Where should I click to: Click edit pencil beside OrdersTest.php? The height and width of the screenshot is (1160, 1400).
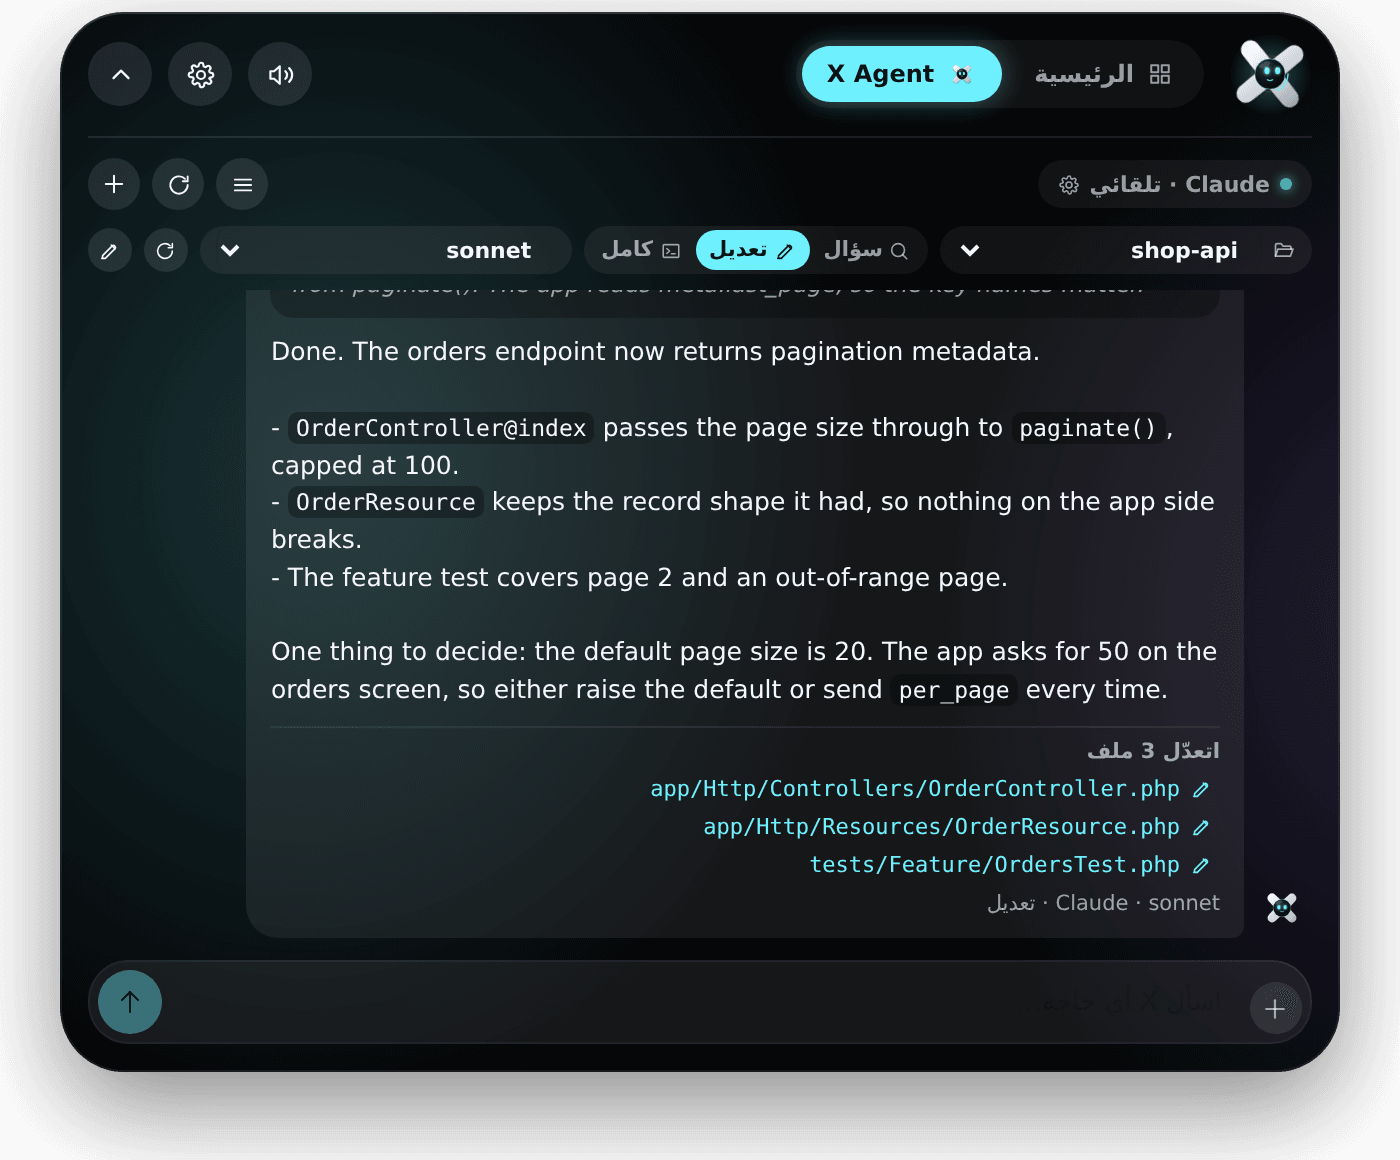(x=1201, y=866)
